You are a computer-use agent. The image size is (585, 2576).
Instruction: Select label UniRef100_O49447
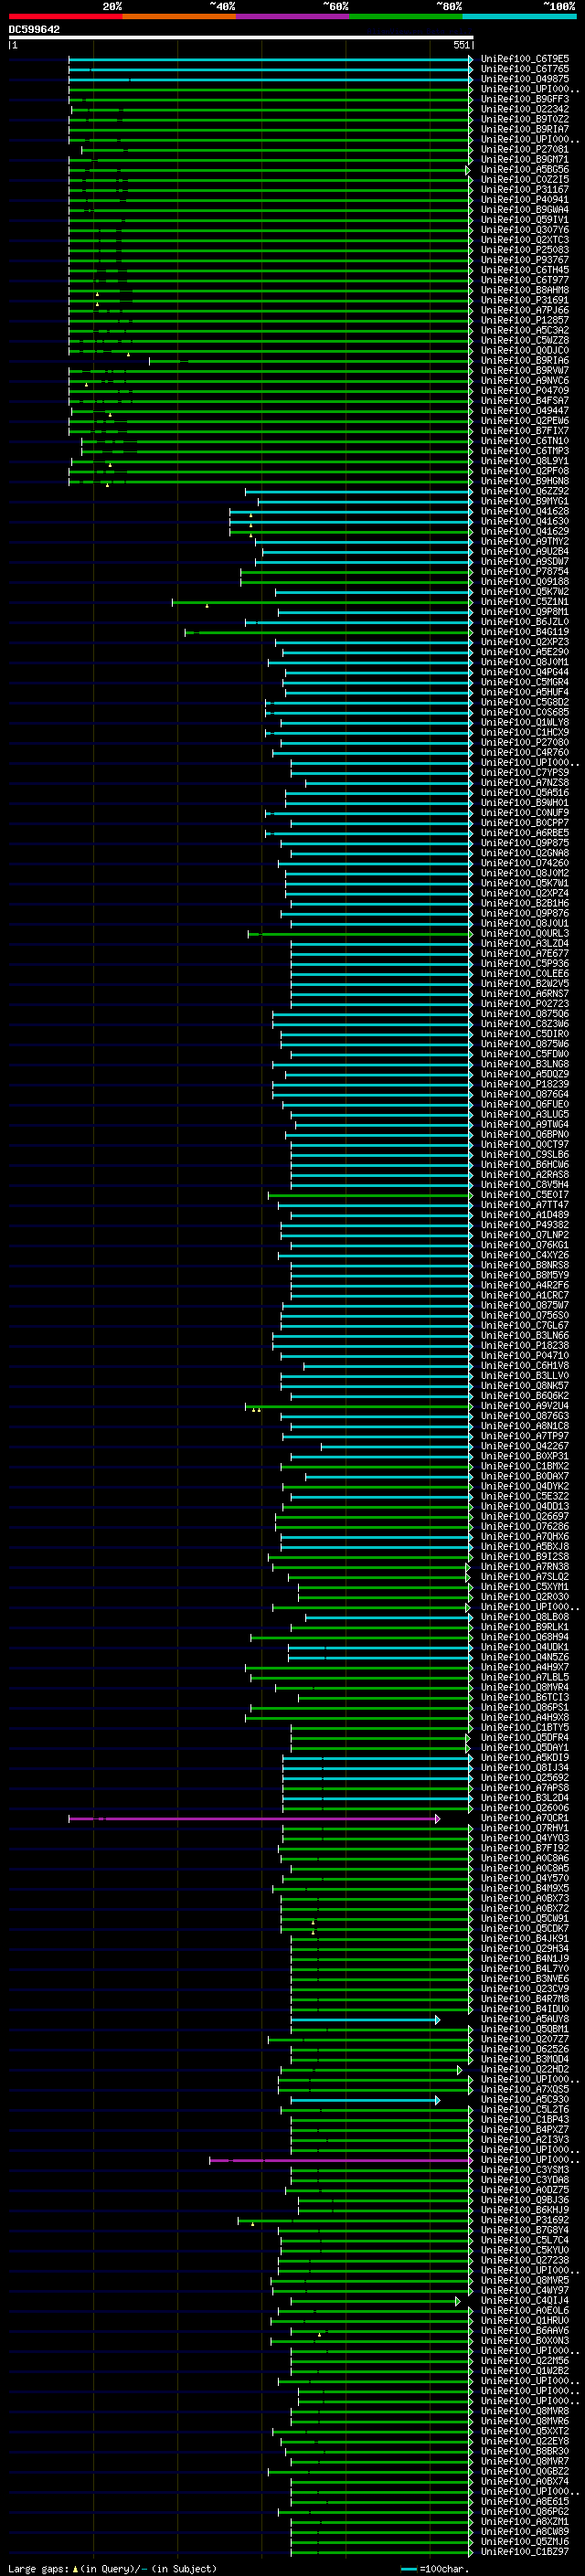pos(524,411)
